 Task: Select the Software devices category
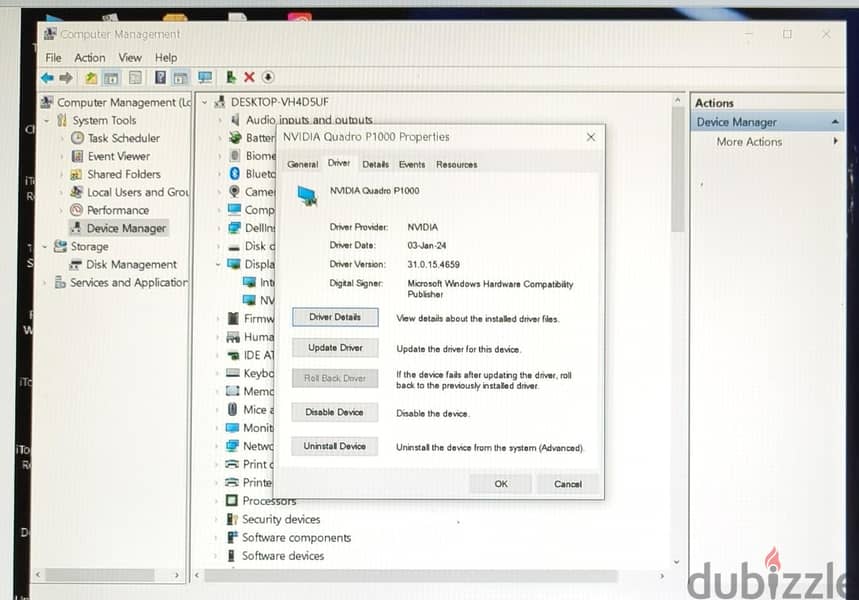(283, 556)
